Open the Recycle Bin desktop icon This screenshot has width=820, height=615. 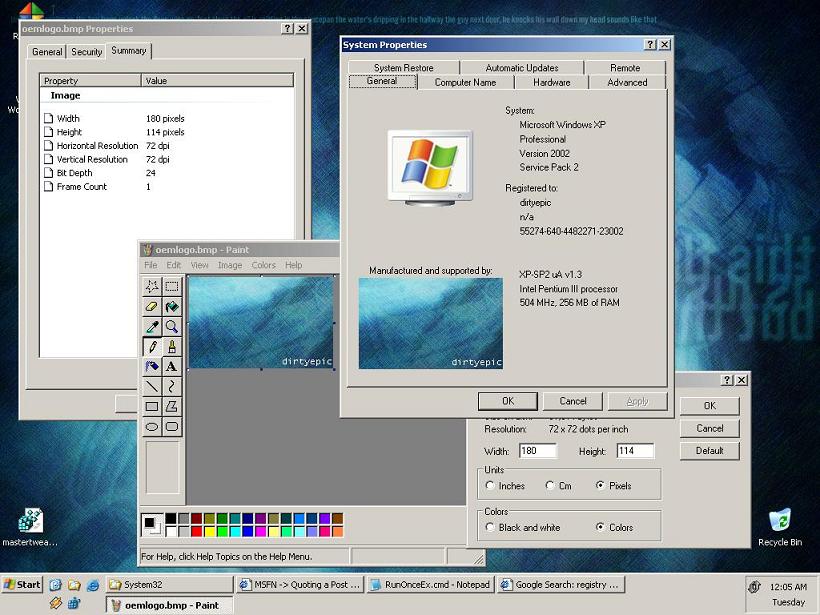coord(780,527)
